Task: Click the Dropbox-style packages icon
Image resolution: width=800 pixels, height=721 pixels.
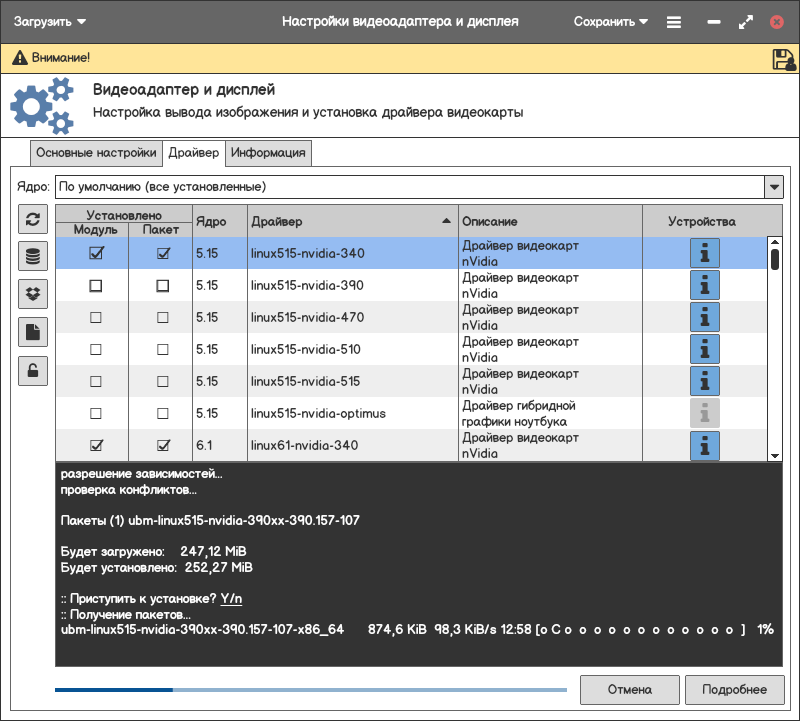Action: [x=32, y=294]
